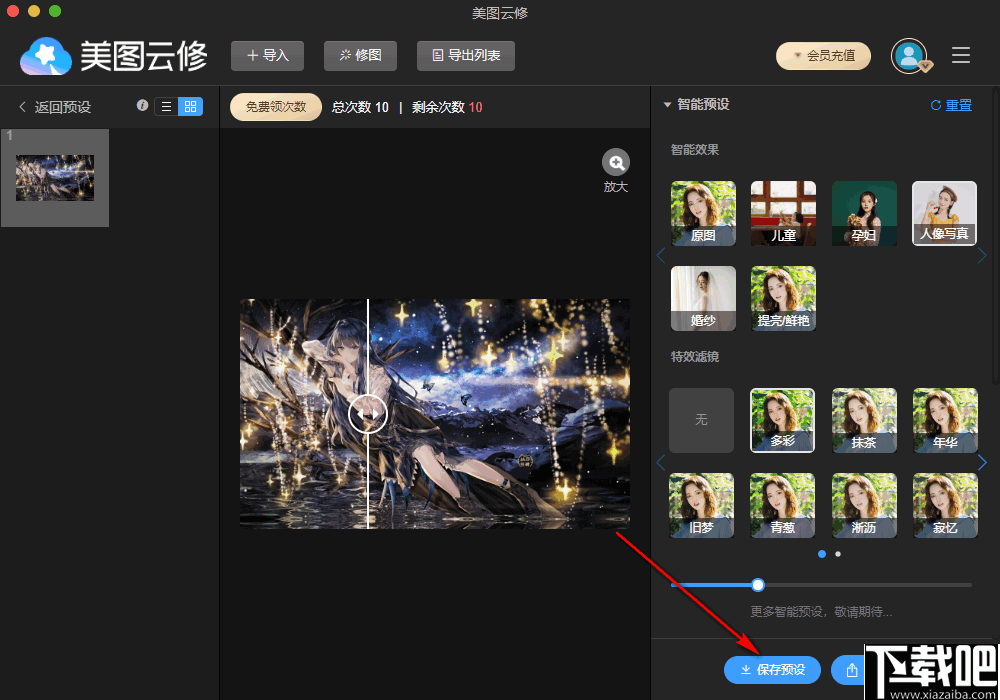Select the imported image thumbnail 1
1000x700 pixels.
[x=55, y=178]
